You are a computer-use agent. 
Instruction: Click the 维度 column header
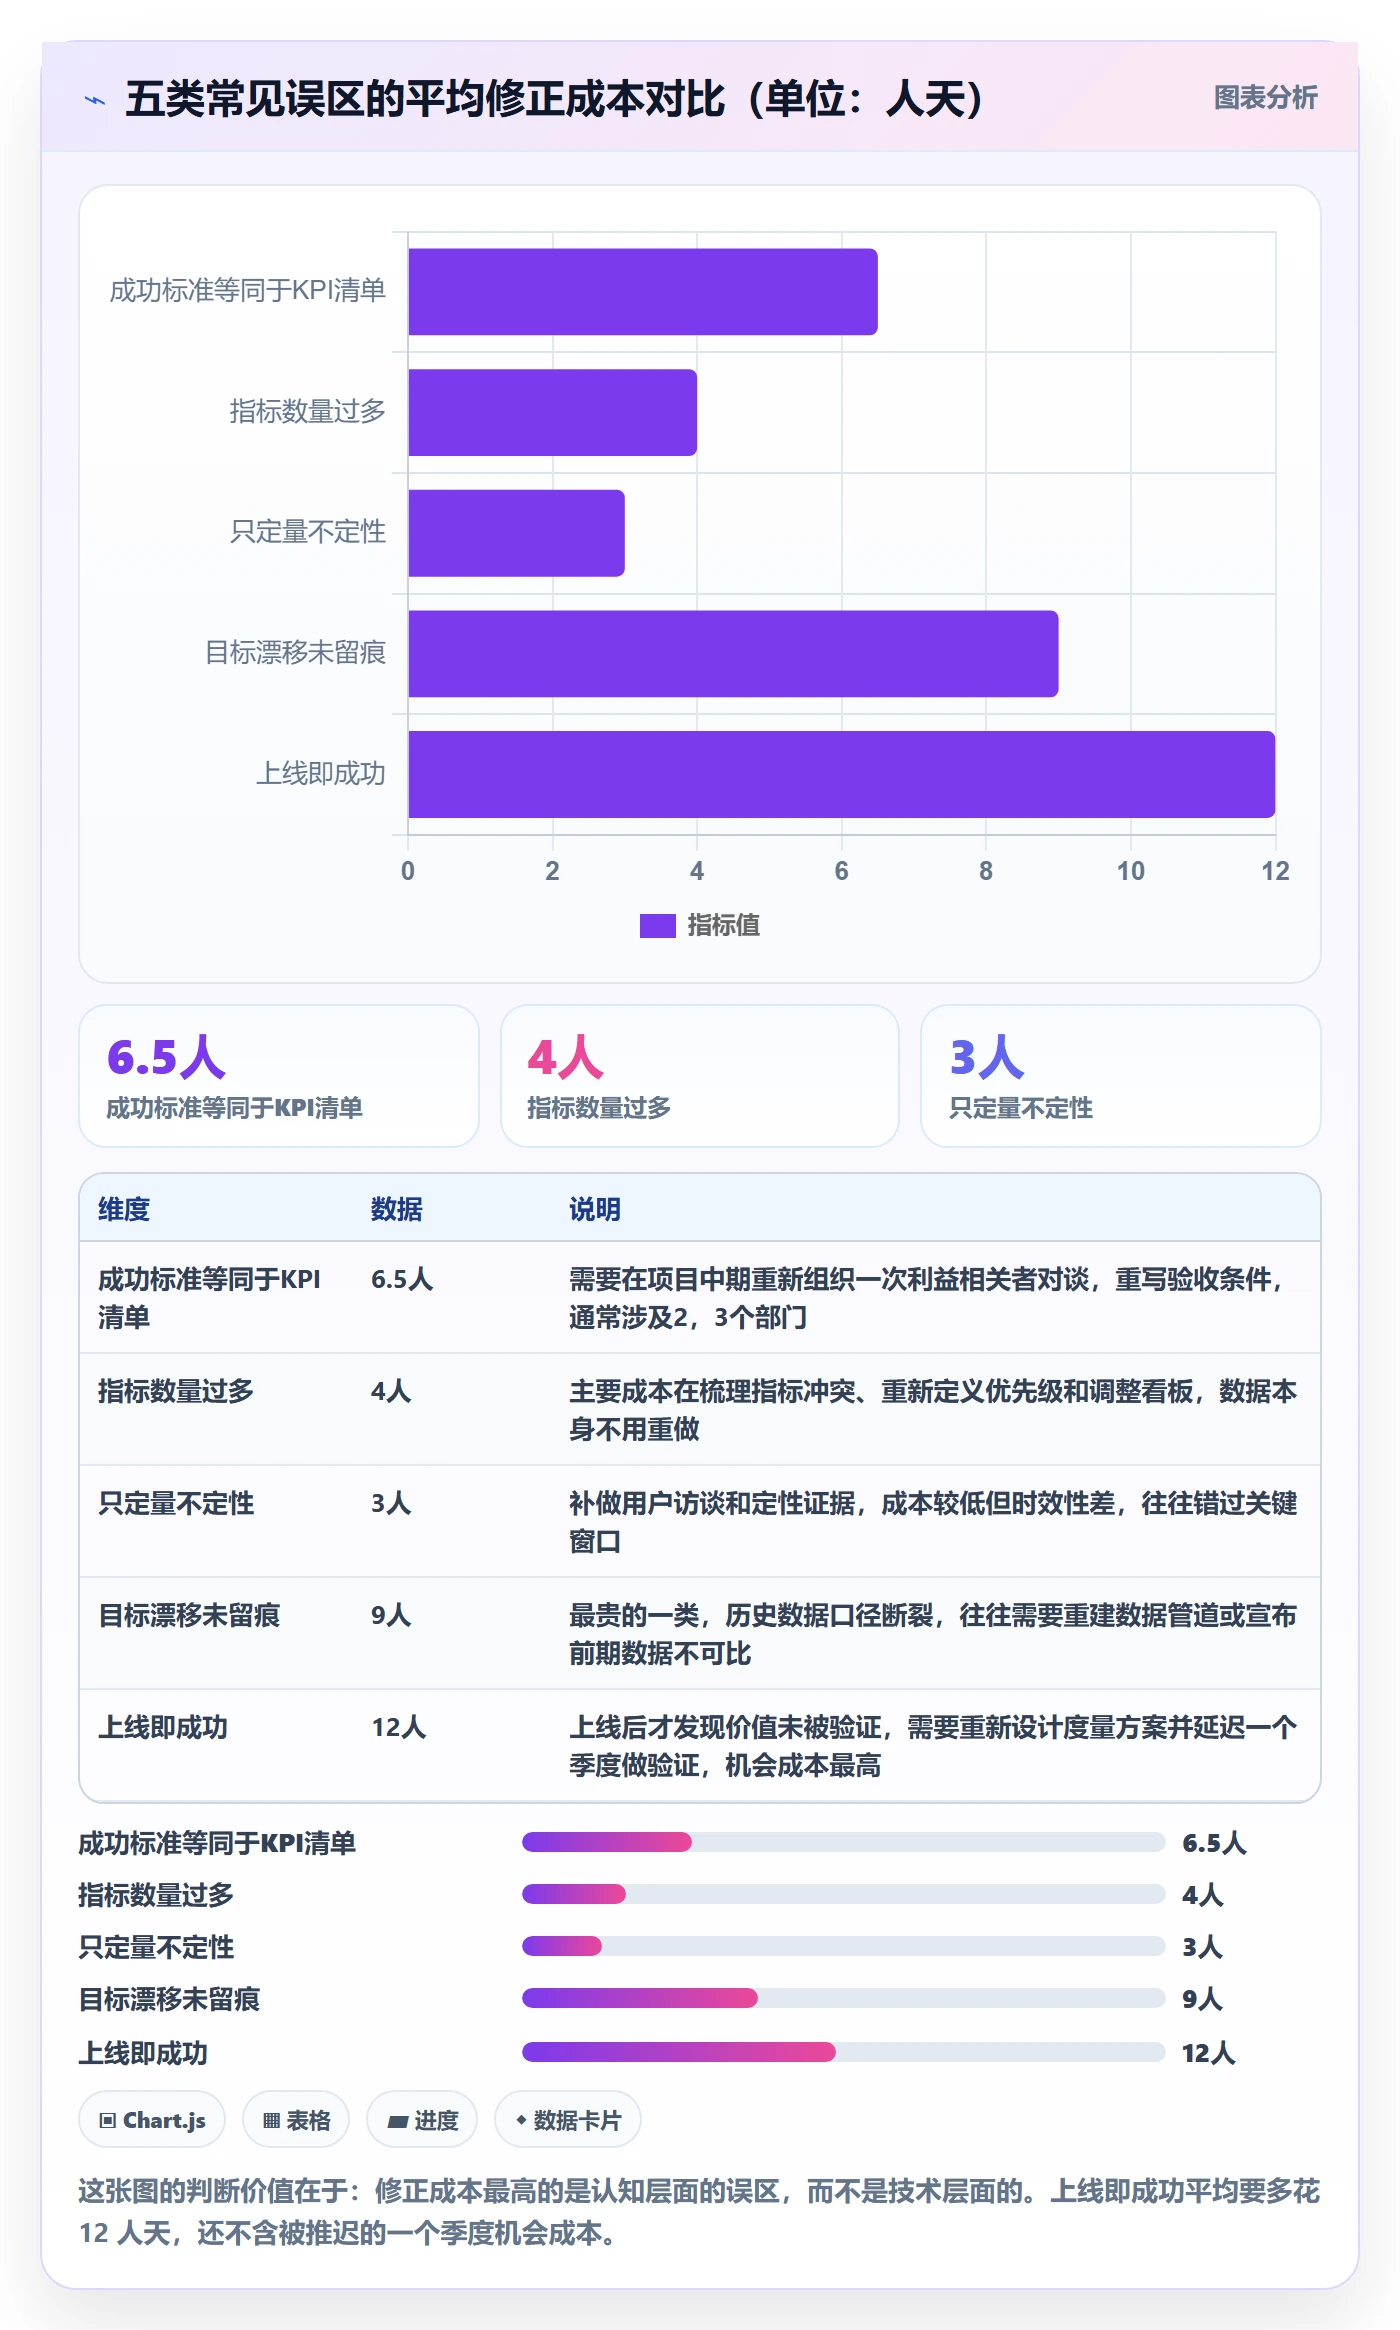tap(124, 1209)
